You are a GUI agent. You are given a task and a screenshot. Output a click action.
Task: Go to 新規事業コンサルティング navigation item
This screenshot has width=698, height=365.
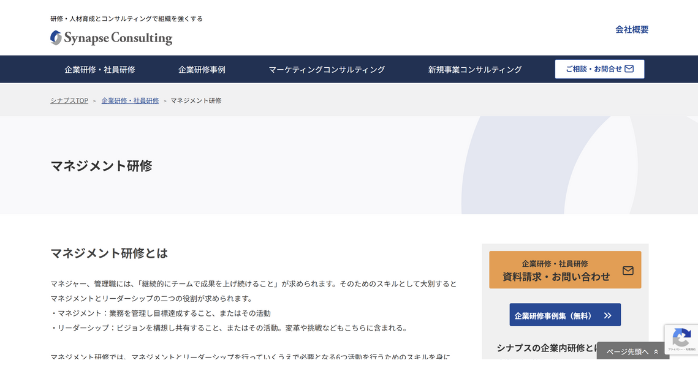pos(475,69)
